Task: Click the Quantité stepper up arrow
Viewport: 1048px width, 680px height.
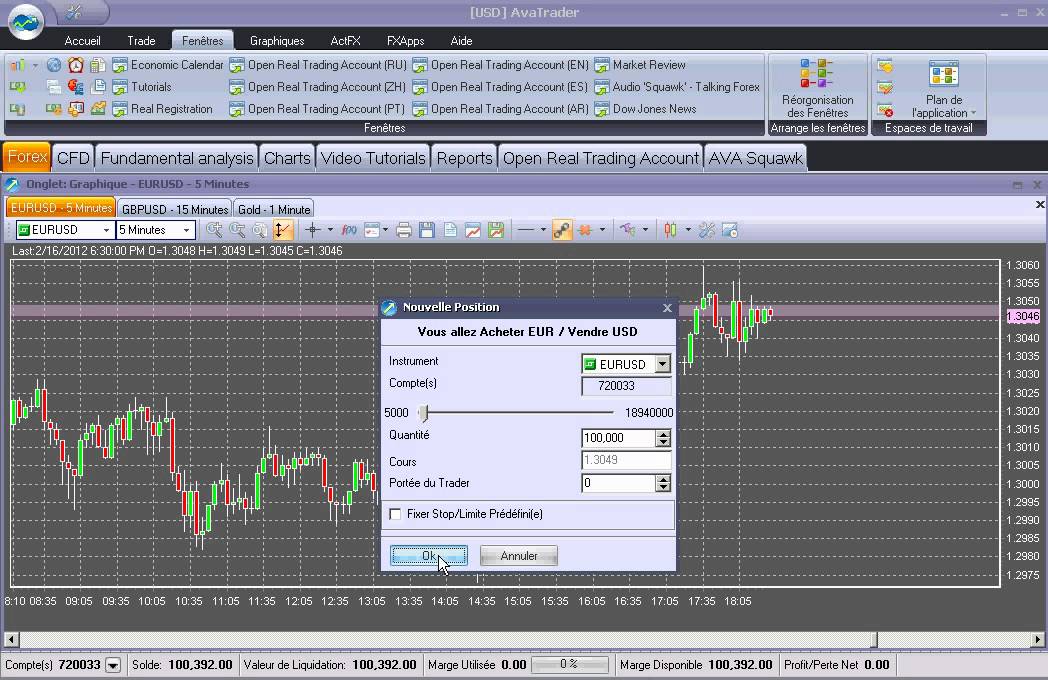Action: click(x=662, y=433)
